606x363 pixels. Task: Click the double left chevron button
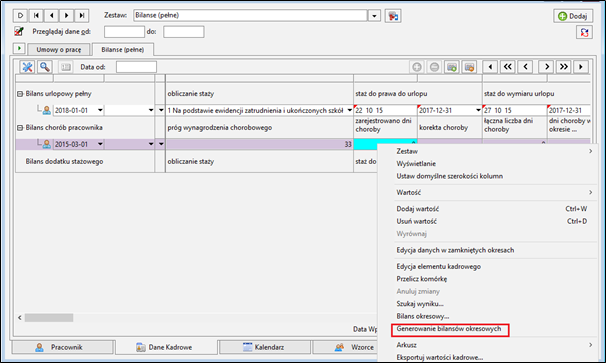[508, 67]
